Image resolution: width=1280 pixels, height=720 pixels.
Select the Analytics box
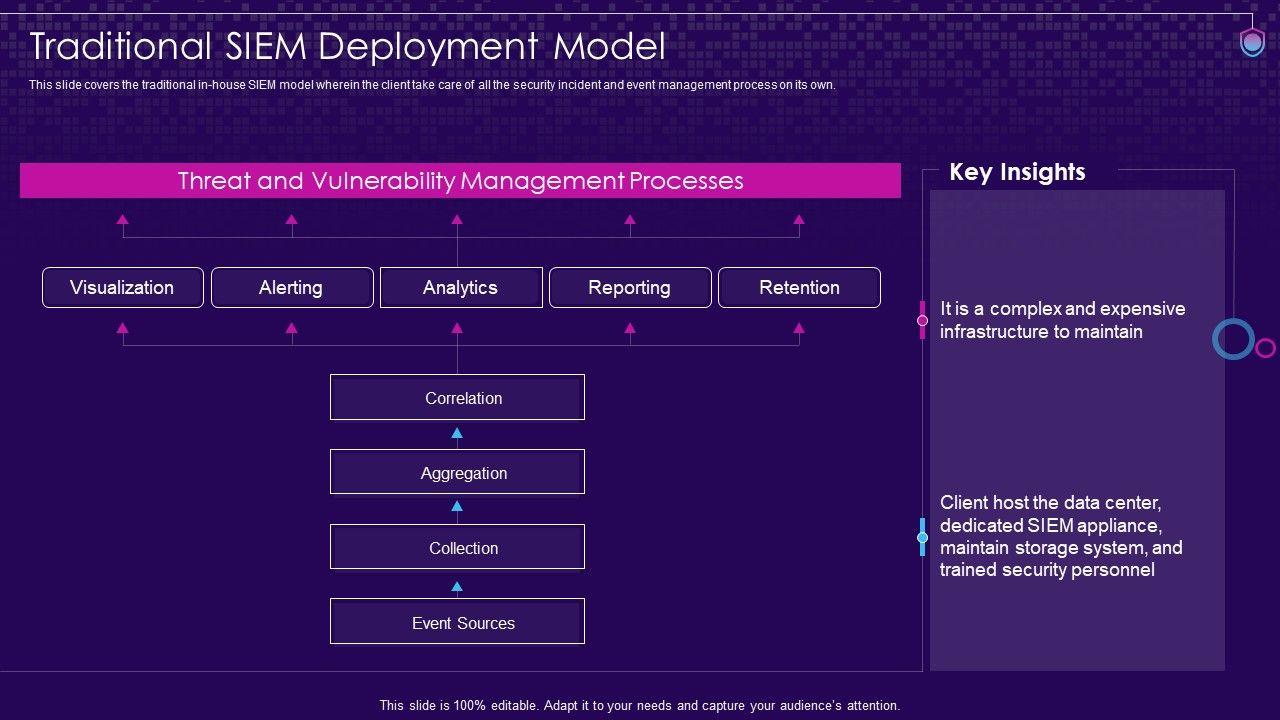(461, 287)
